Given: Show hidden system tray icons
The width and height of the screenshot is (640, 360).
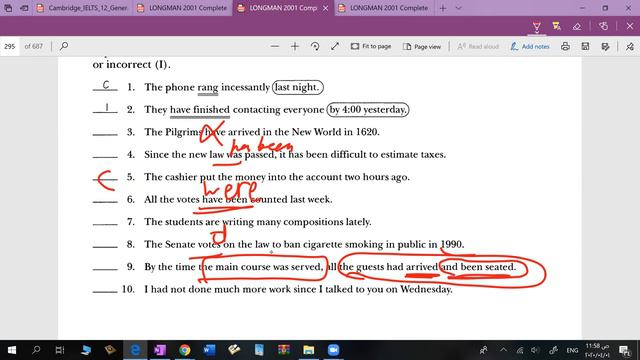Looking at the screenshot, I should coord(504,350).
